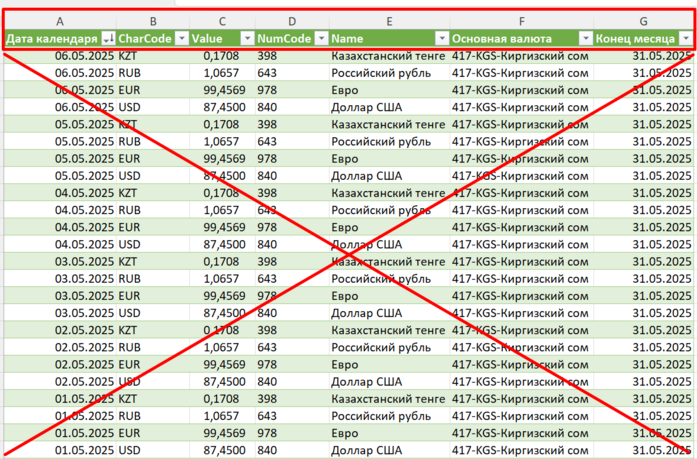
Task: Expand the NumCode filter arrow
Action: [x=321, y=39]
